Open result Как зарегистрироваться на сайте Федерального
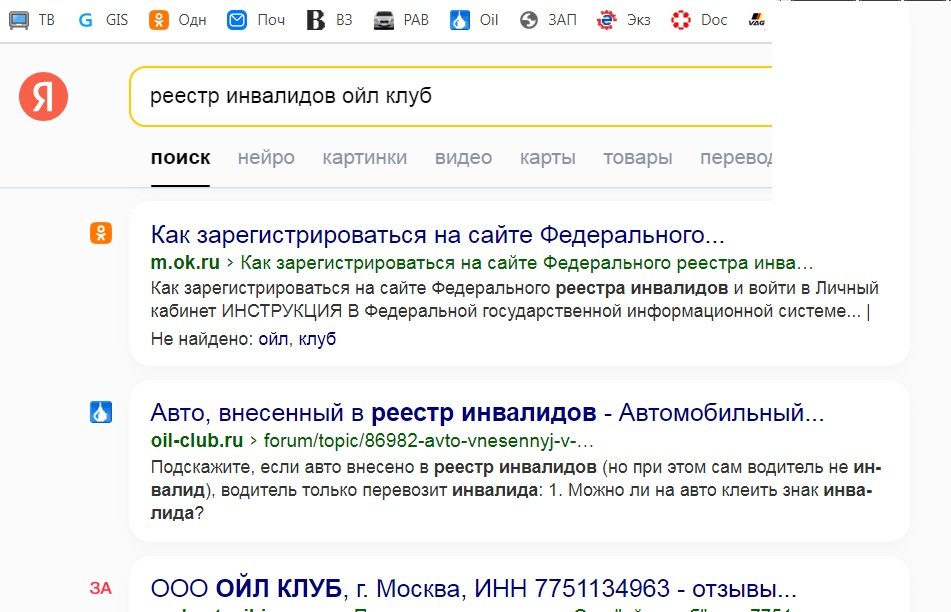 tap(437, 235)
